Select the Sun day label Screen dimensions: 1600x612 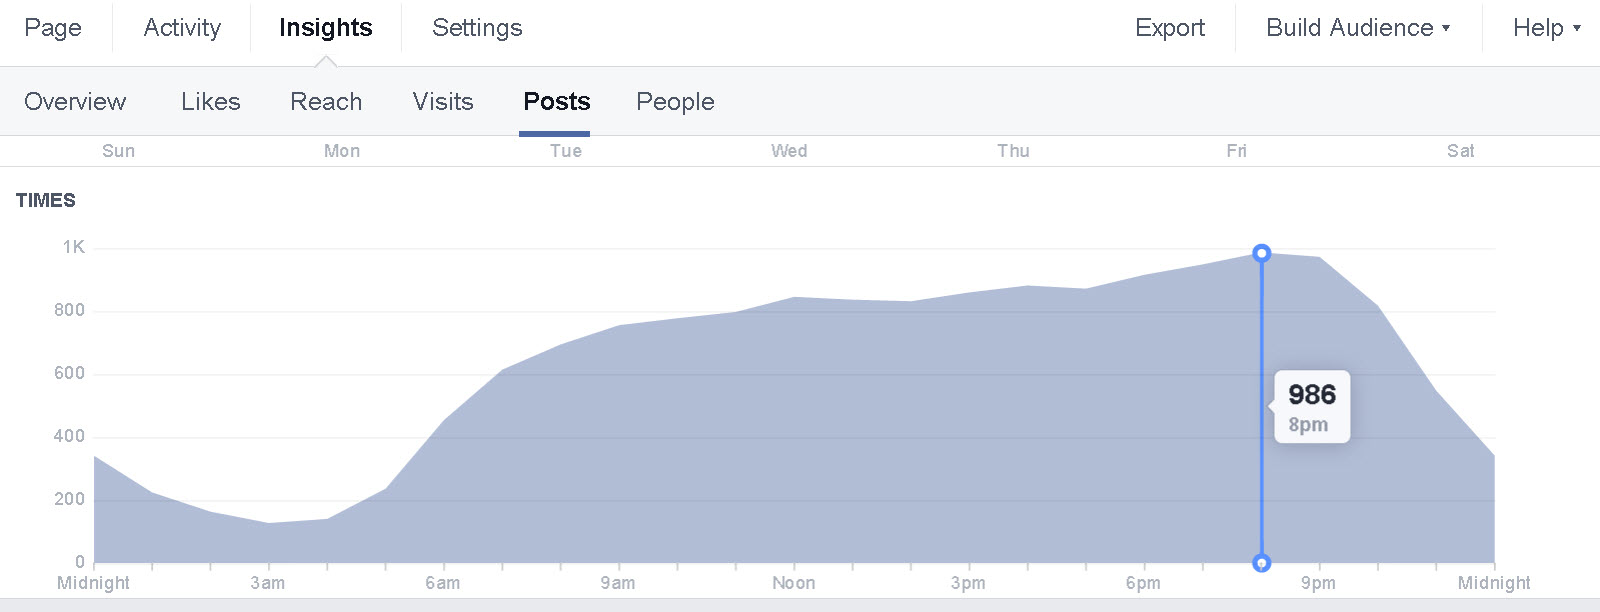tap(119, 150)
